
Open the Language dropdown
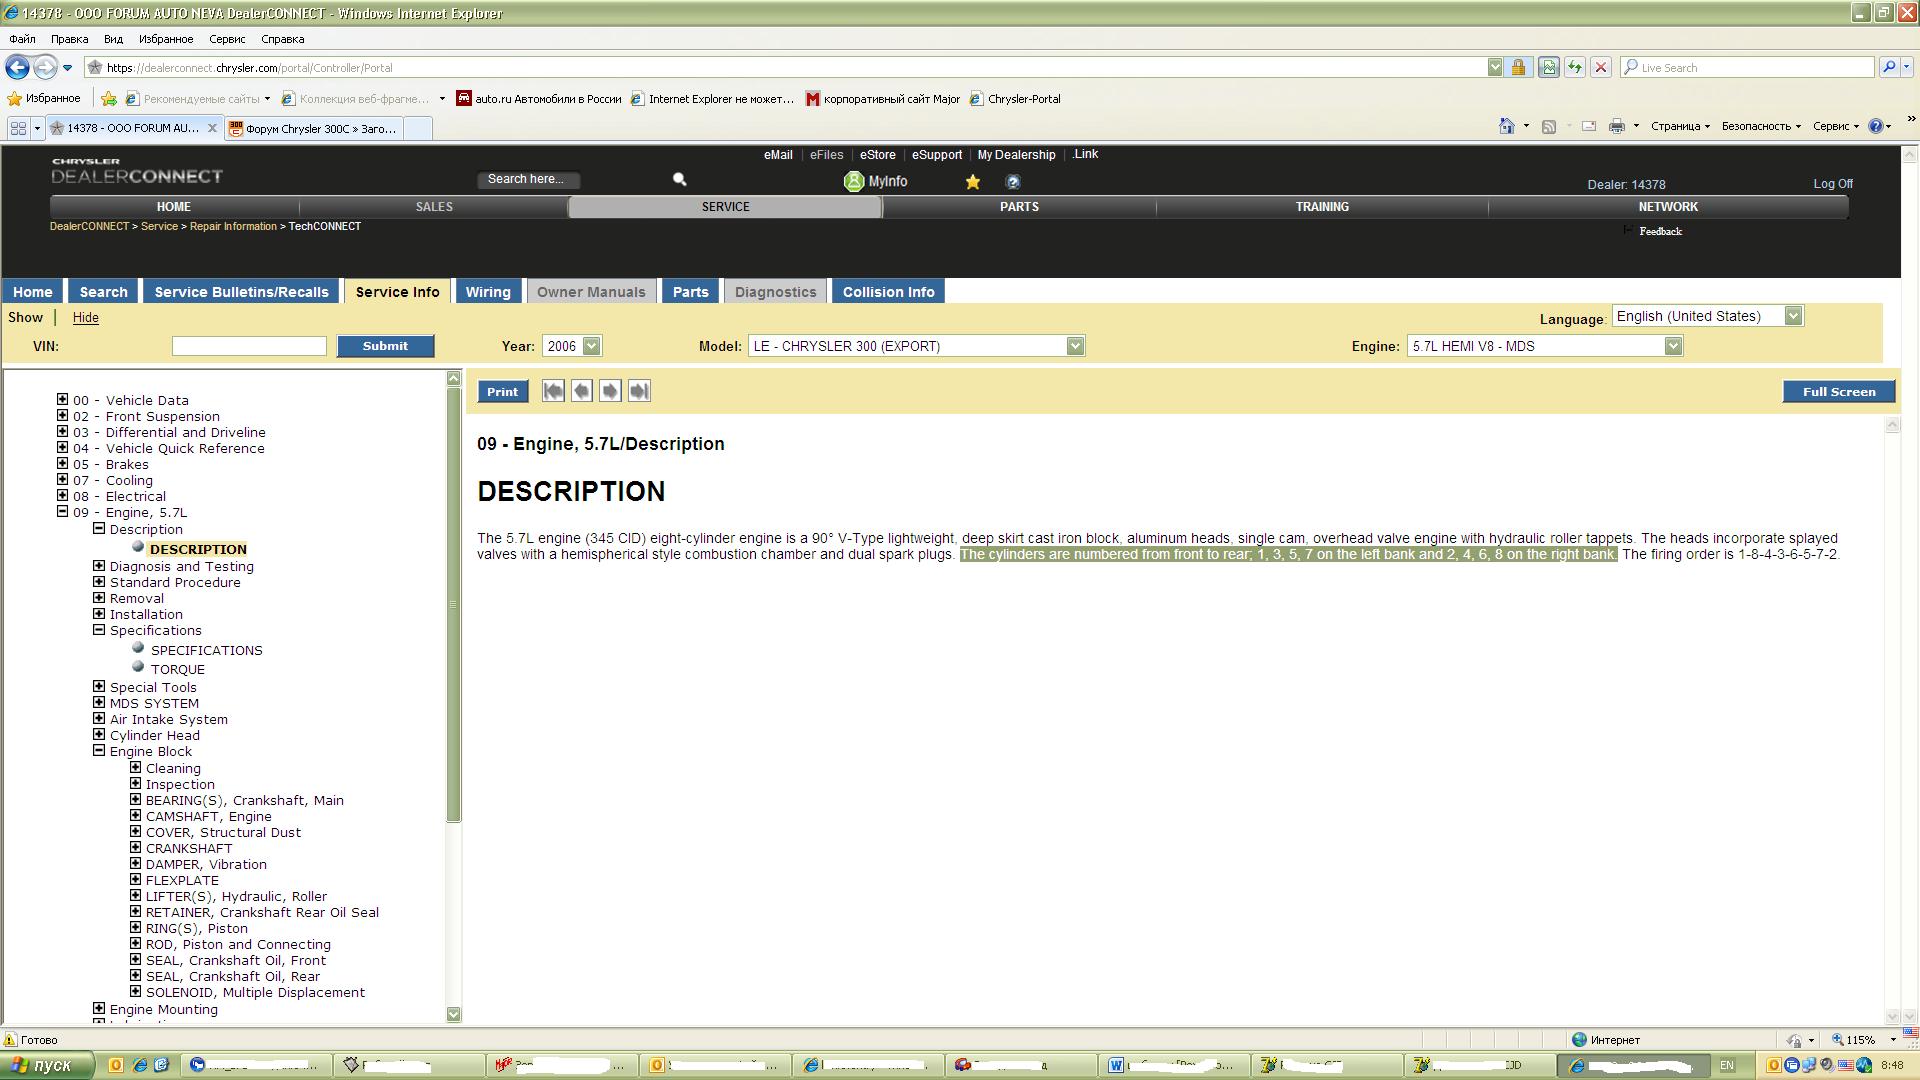point(1793,316)
